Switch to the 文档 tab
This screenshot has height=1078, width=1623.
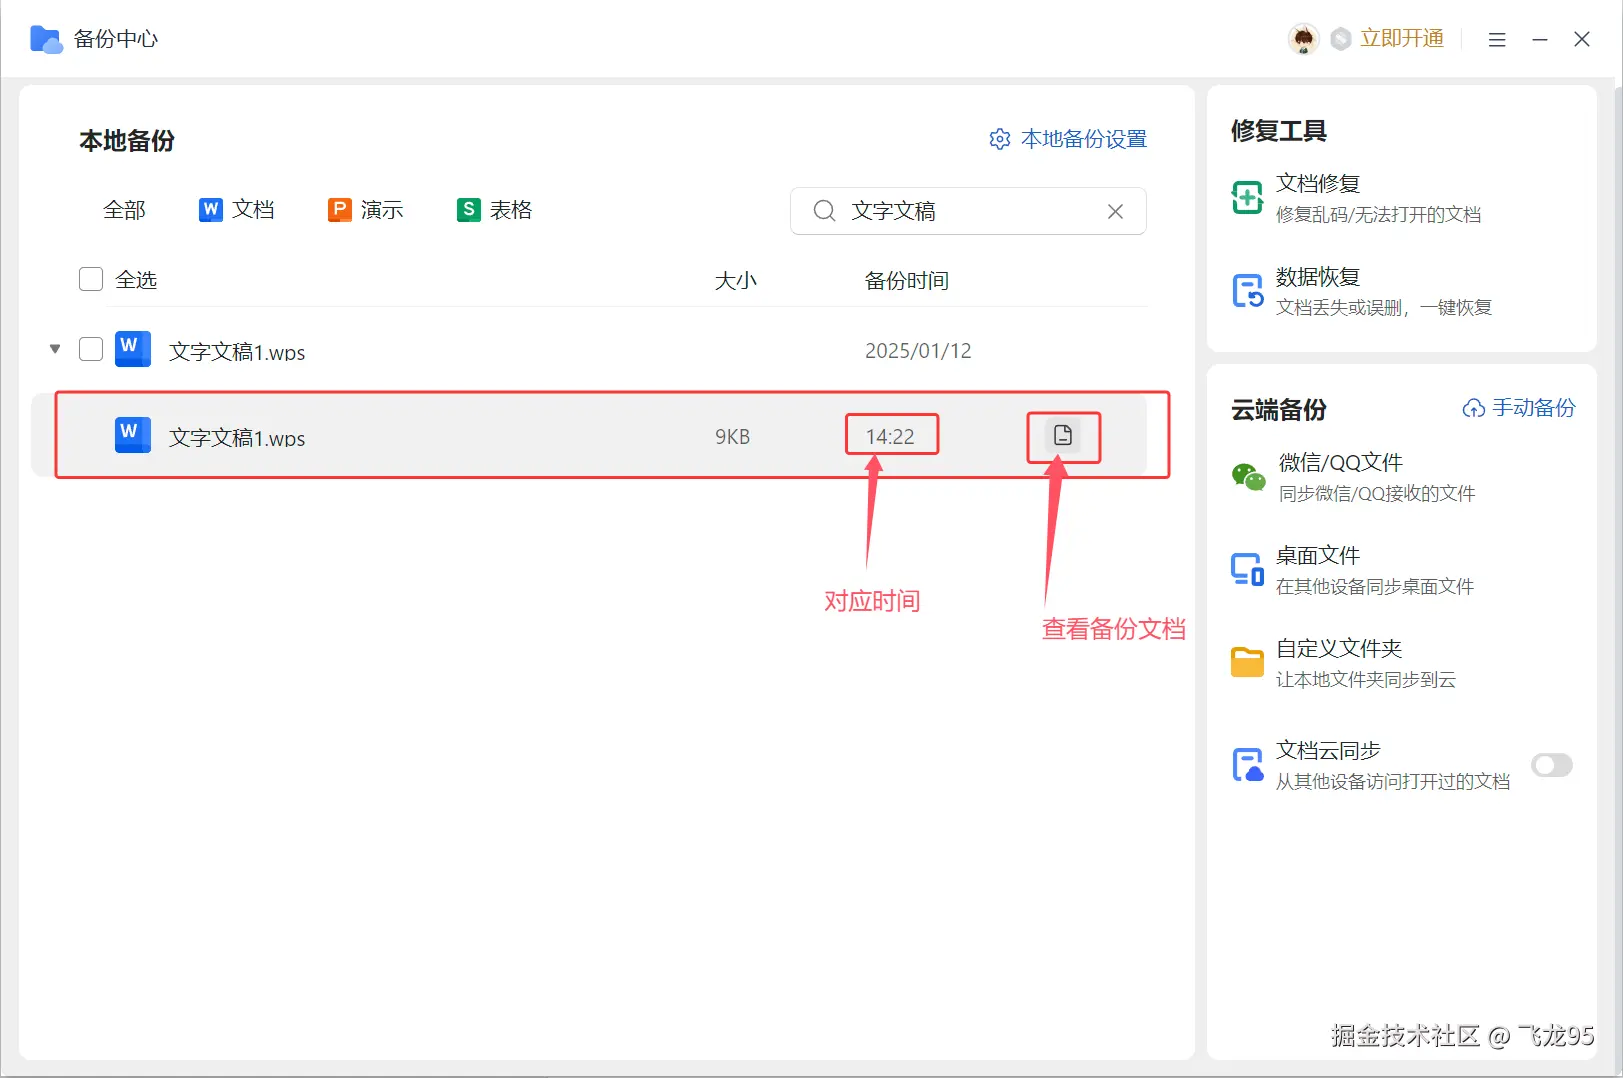click(237, 210)
